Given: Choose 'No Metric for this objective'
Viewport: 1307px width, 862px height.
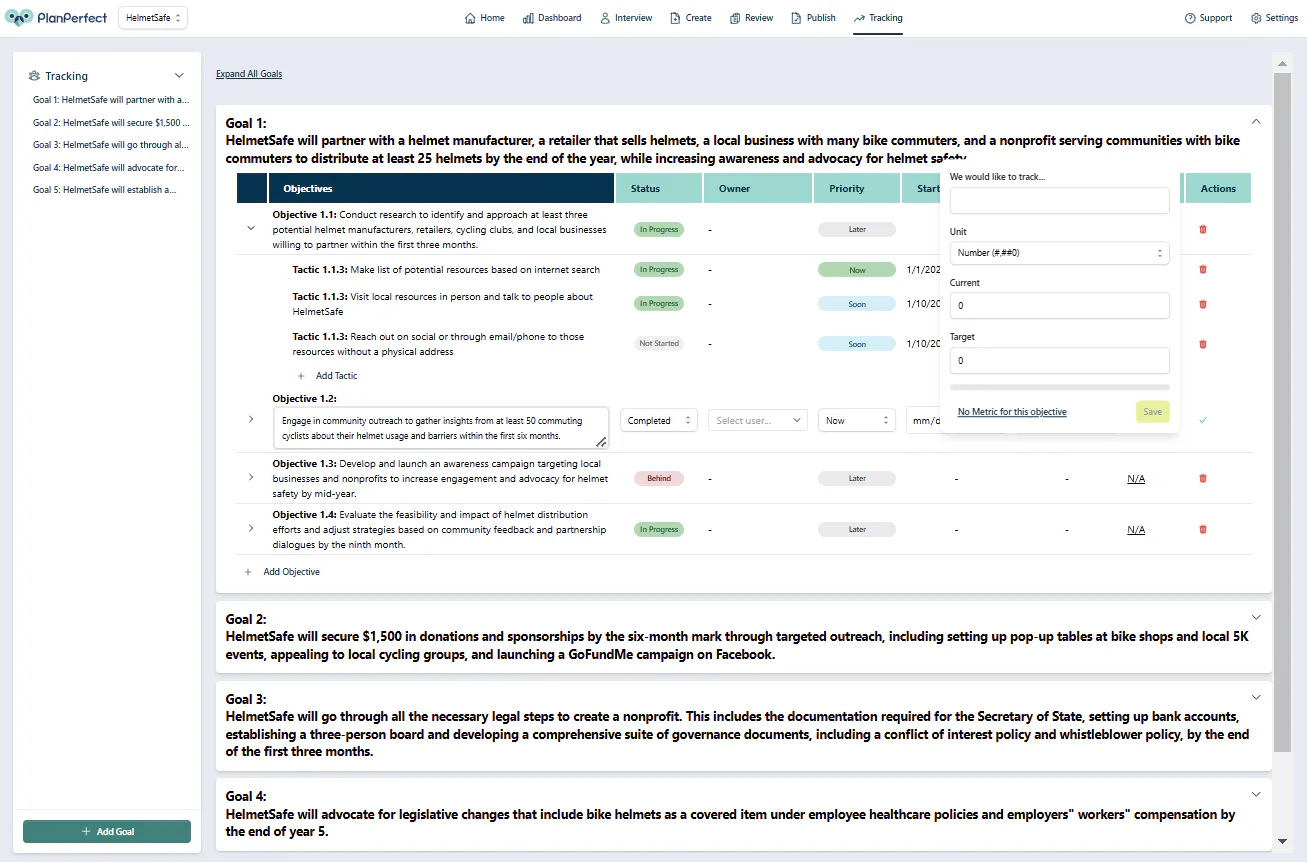Looking at the screenshot, I should pyautogui.click(x=1012, y=412).
